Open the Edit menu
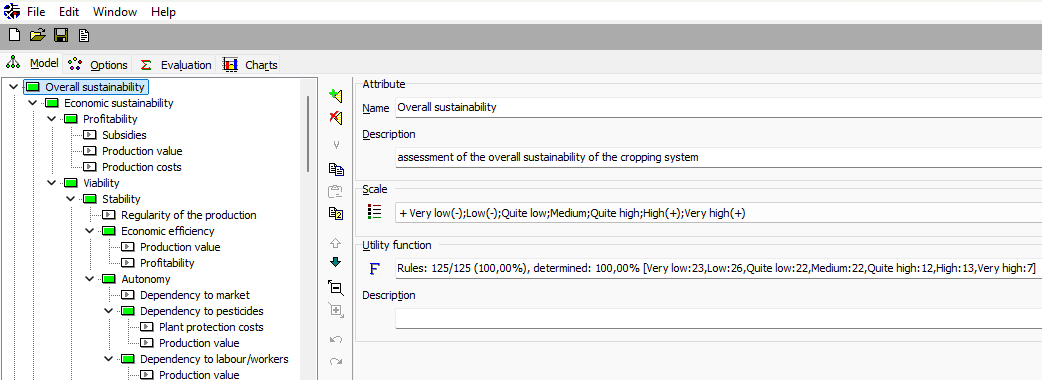1042x380 pixels. [x=68, y=12]
